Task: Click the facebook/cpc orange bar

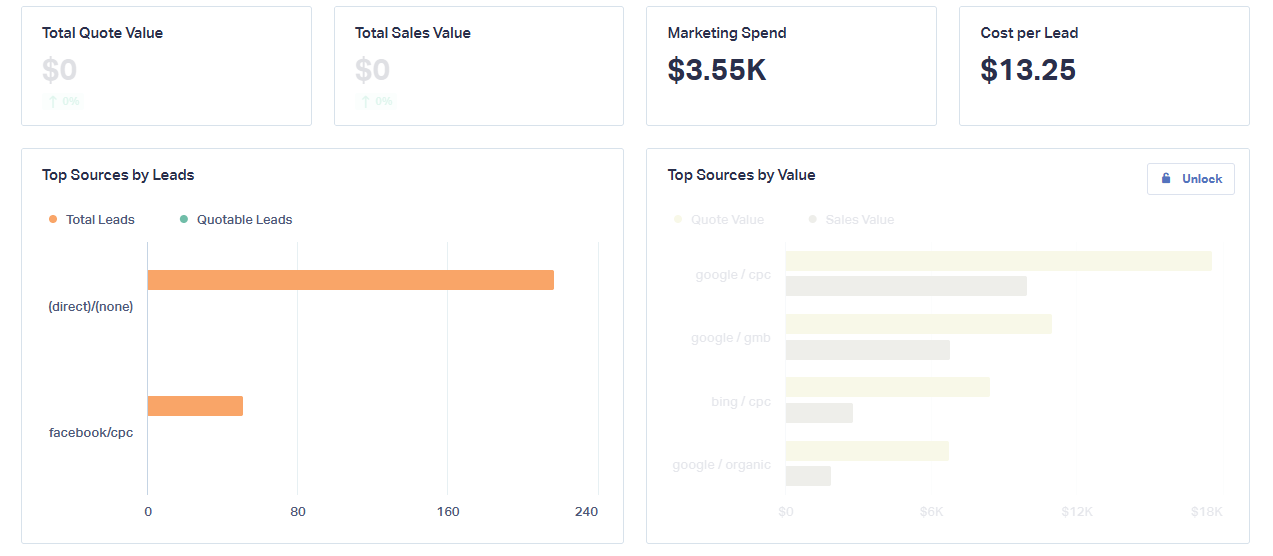Action: coord(195,406)
